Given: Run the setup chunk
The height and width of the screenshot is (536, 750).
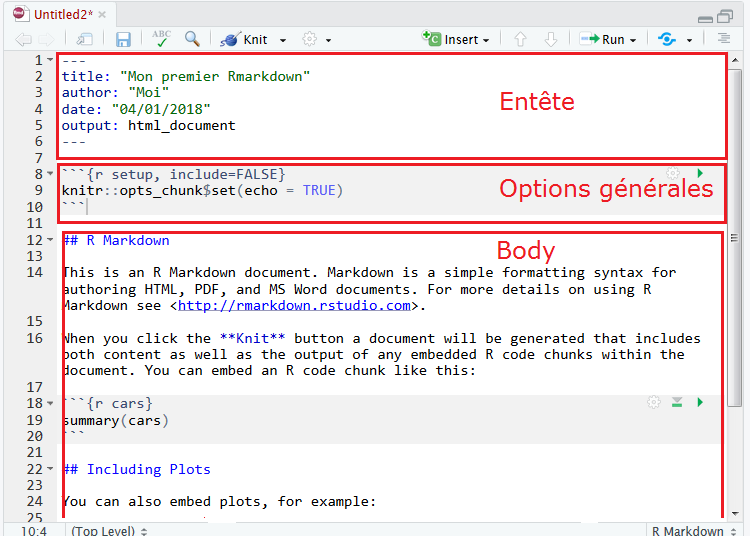Looking at the screenshot, I should 700,173.
